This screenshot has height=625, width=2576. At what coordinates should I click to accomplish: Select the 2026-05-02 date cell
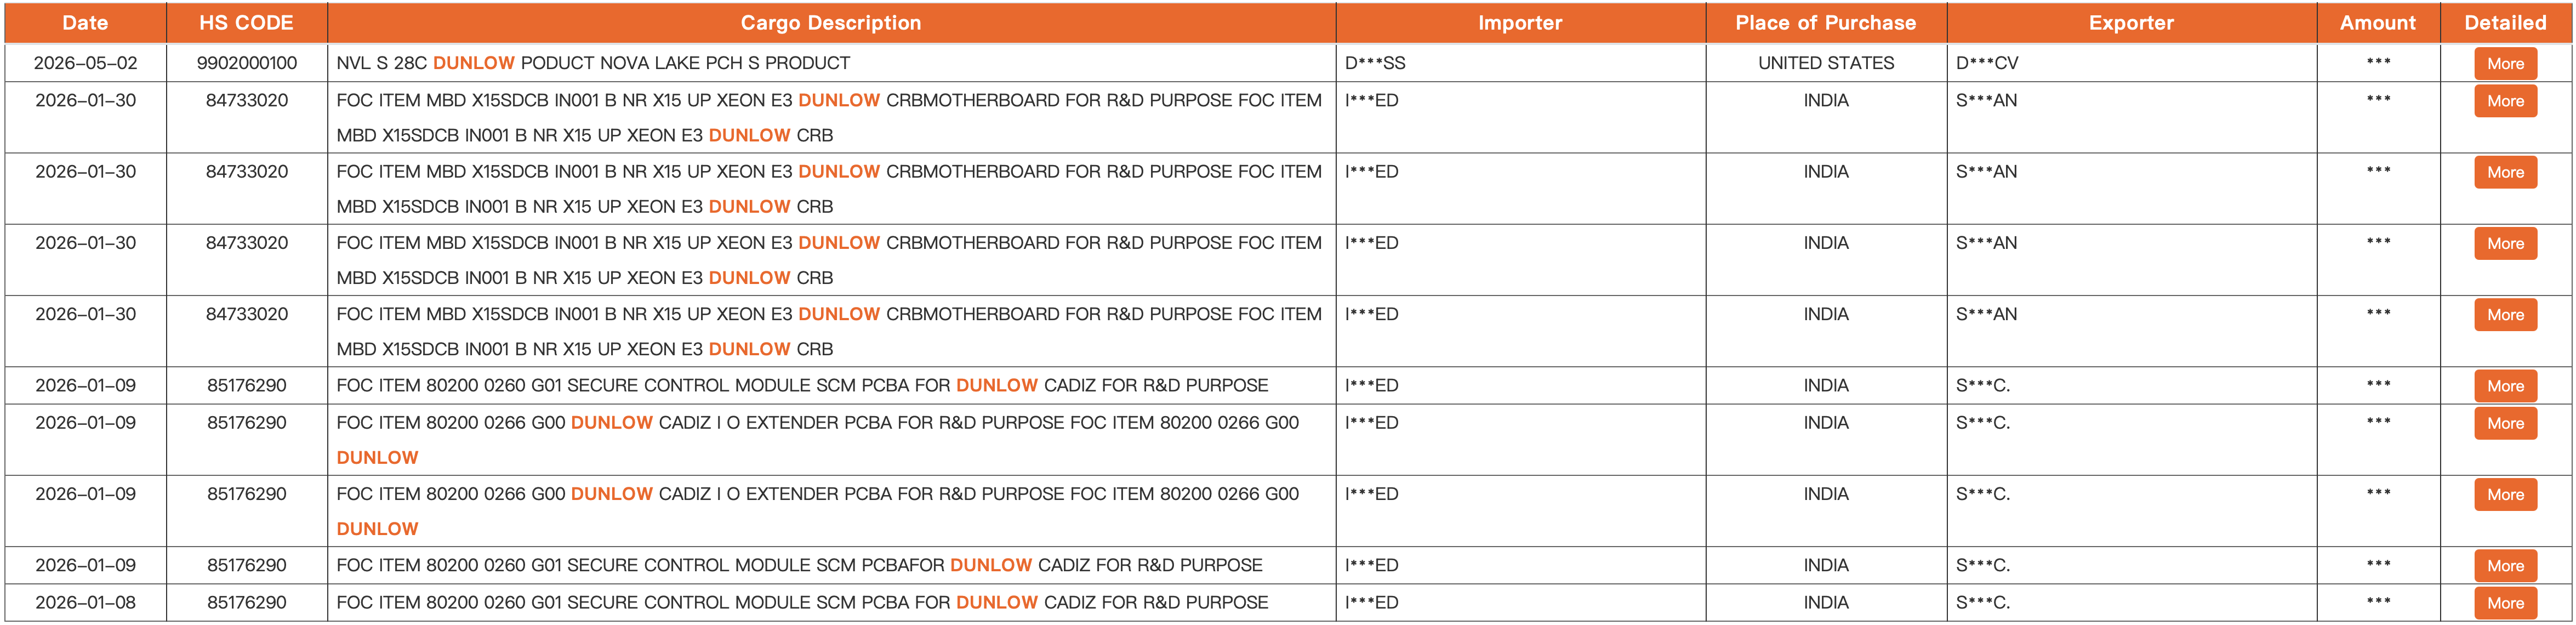coord(86,63)
